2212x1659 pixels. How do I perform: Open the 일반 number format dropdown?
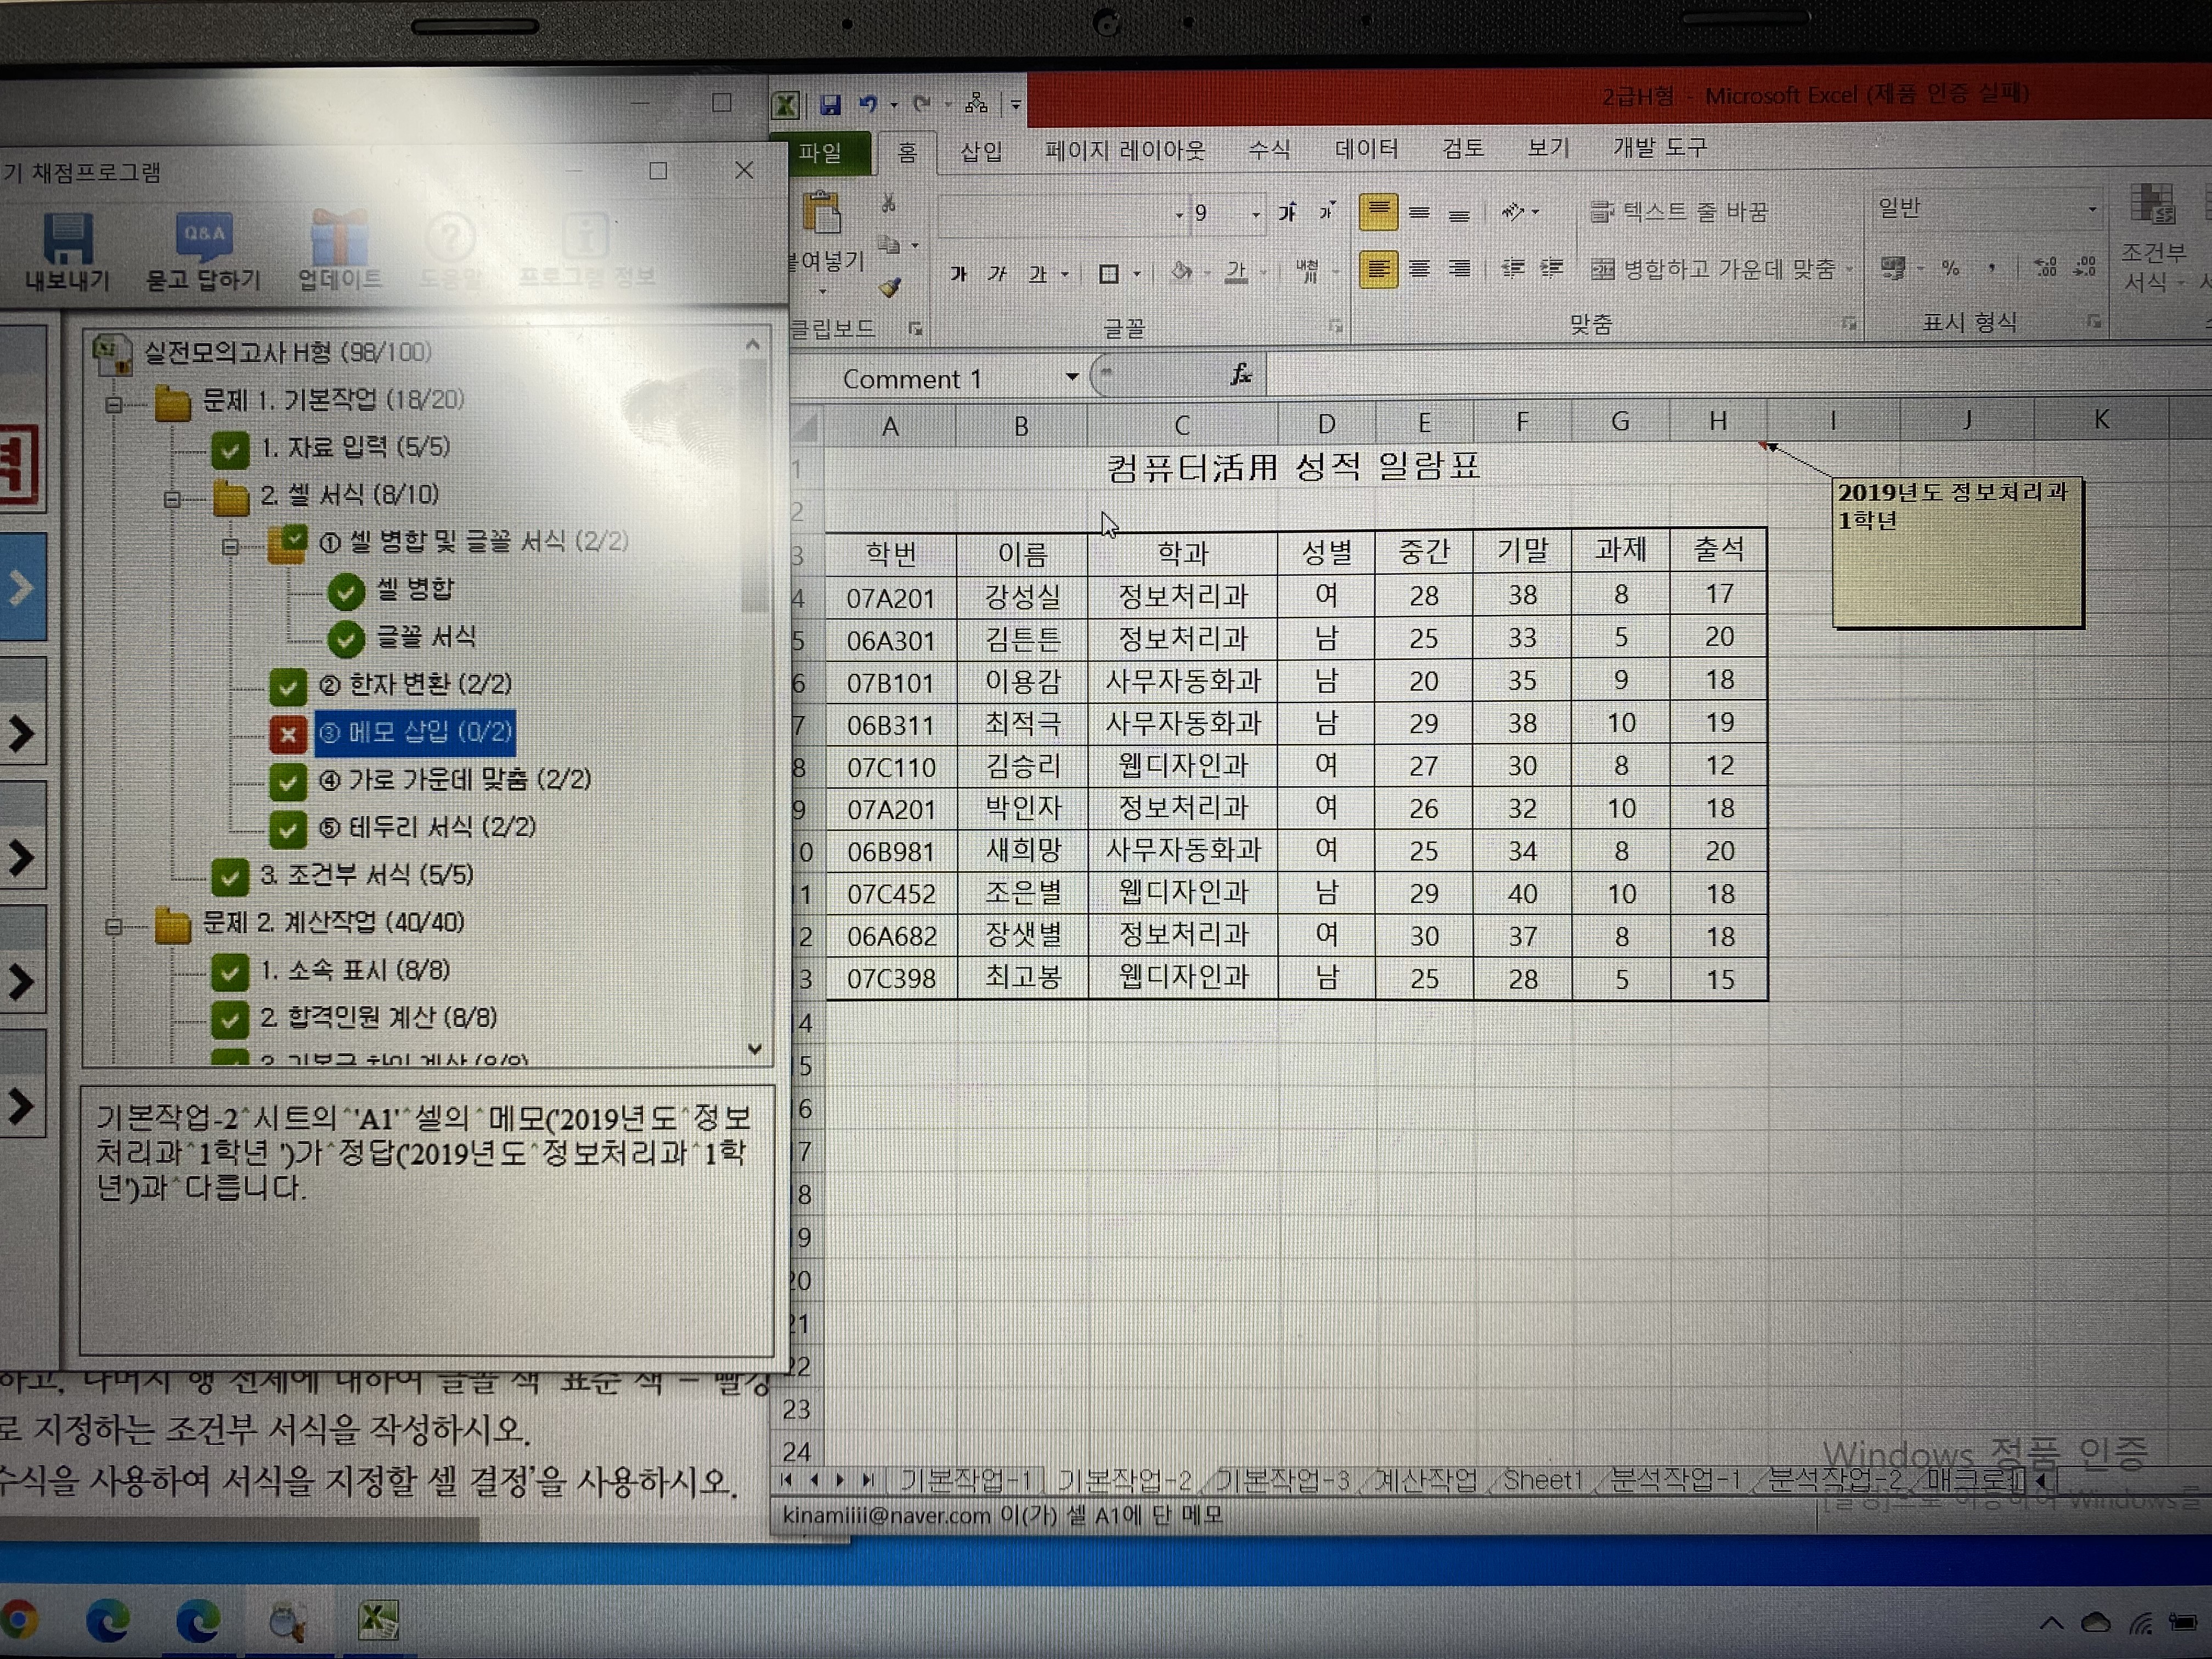click(x=2092, y=209)
